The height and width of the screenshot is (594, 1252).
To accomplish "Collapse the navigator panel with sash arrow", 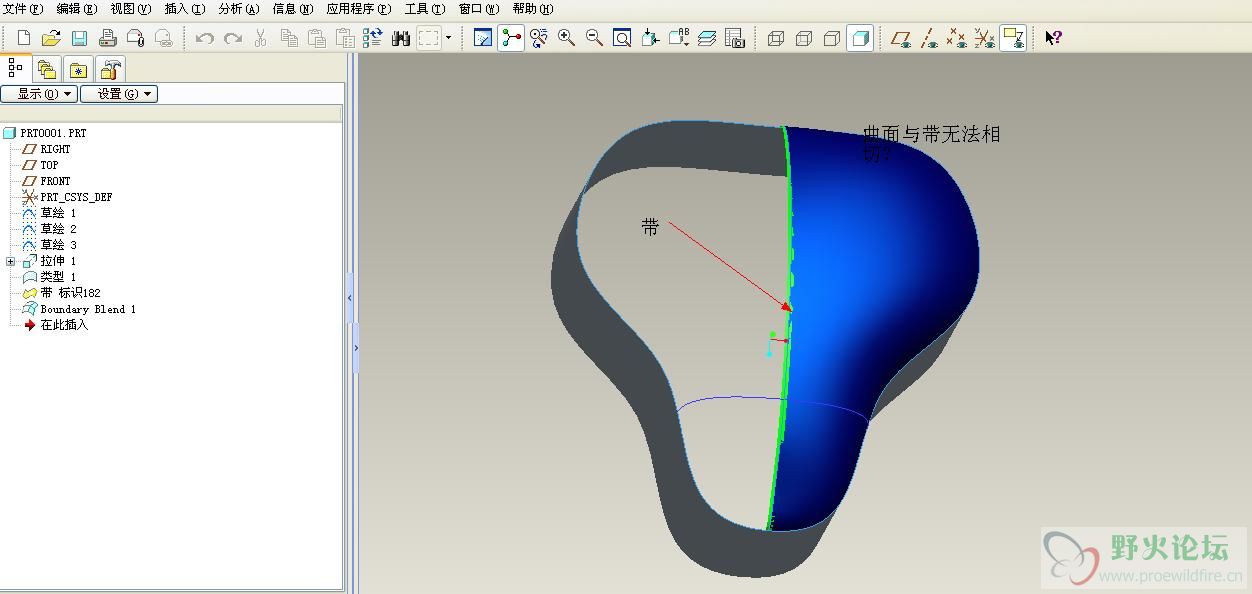I will coord(349,298).
